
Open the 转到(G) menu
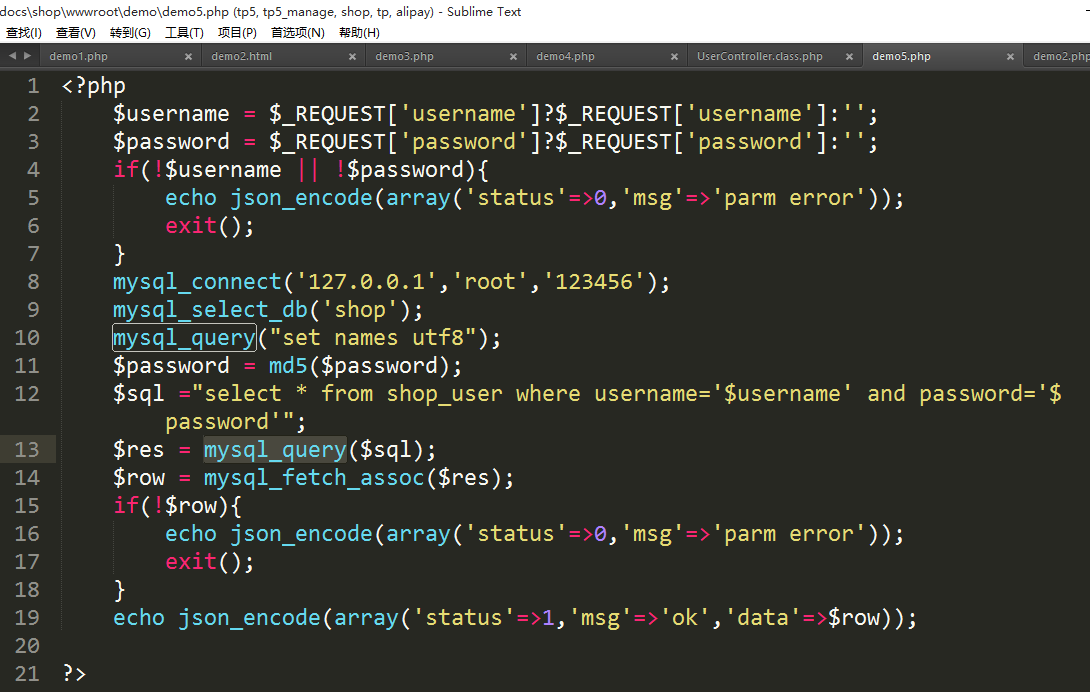pyautogui.click(x=130, y=33)
